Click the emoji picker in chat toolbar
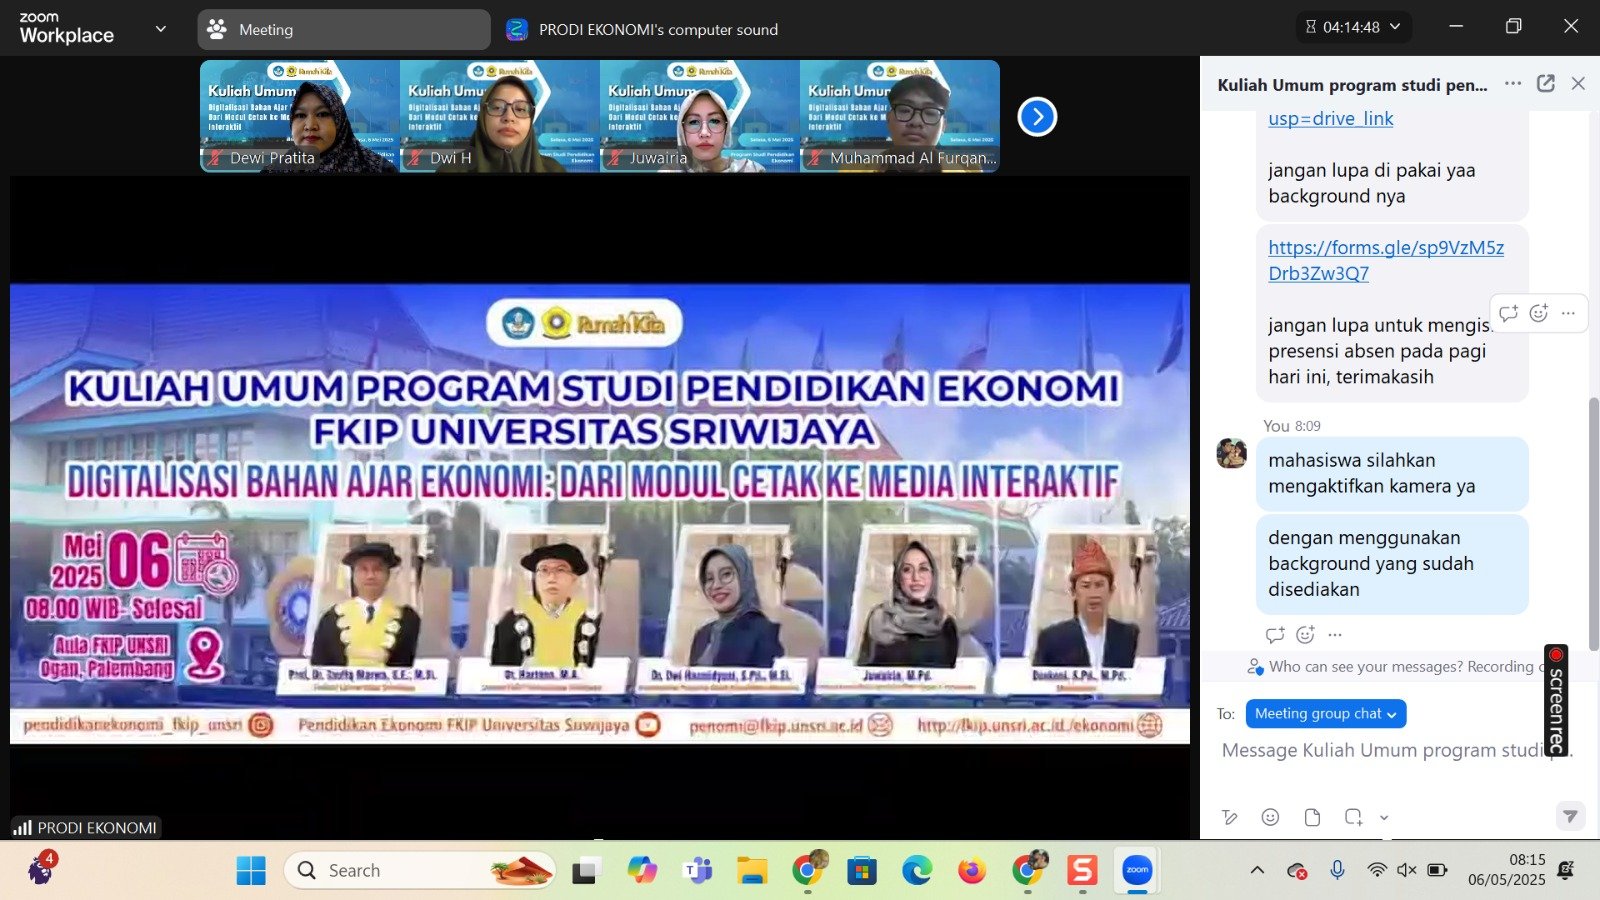Viewport: 1600px width, 900px height. coord(1270,817)
